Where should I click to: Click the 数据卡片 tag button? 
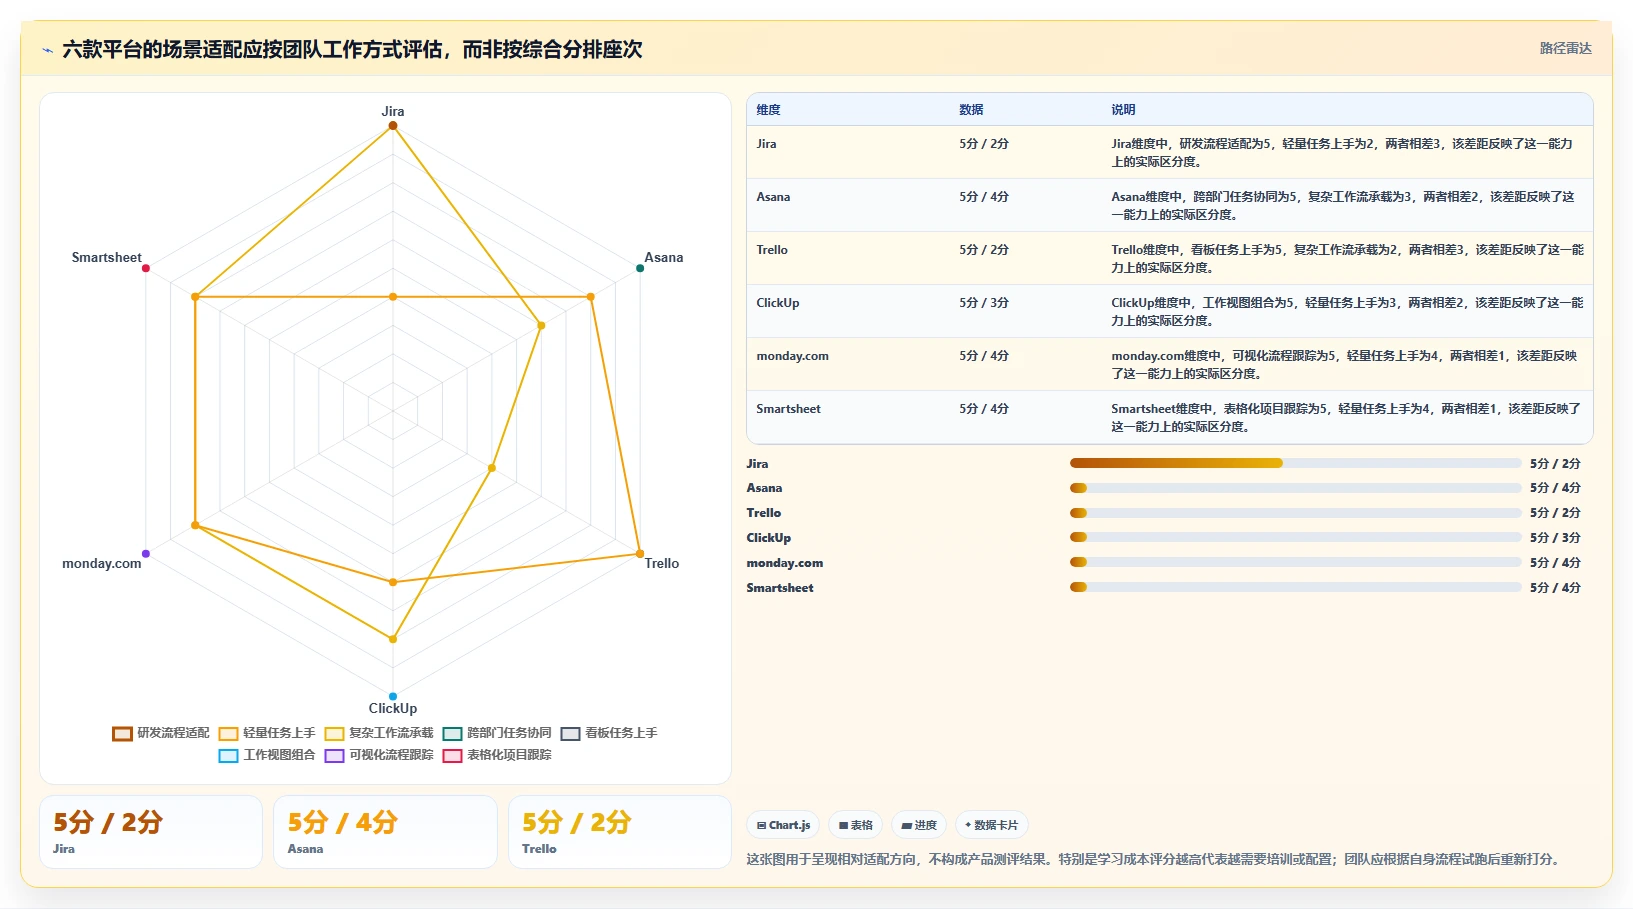pyautogui.click(x=992, y=825)
